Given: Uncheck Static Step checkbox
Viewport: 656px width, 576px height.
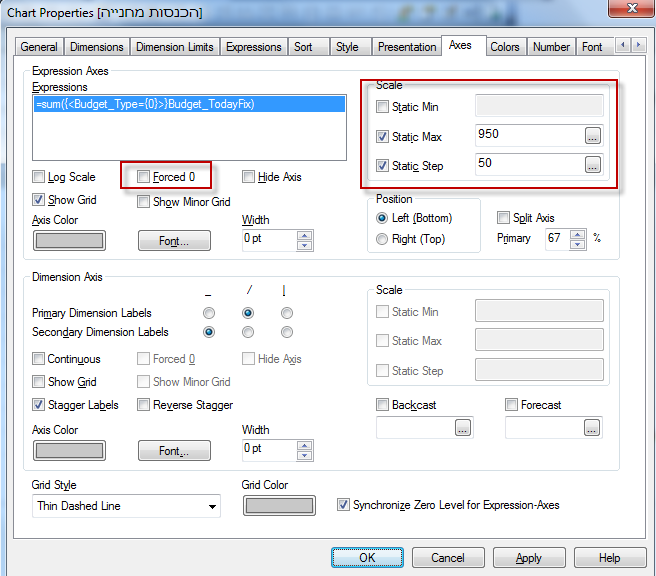Looking at the screenshot, I should click(x=382, y=166).
